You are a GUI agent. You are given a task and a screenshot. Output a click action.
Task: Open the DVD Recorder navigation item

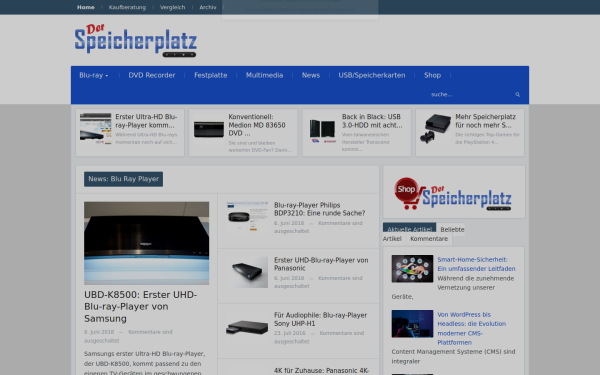click(x=152, y=75)
